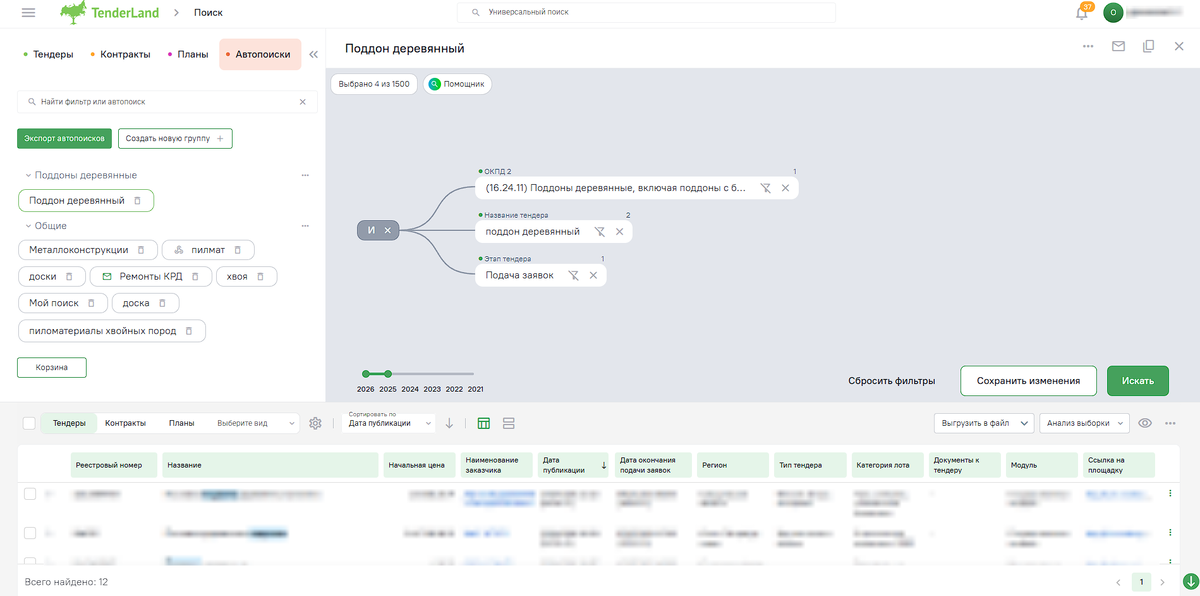Click the 2025 point on the year slider
The height and width of the screenshot is (596, 1200).
click(x=388, y=374)
